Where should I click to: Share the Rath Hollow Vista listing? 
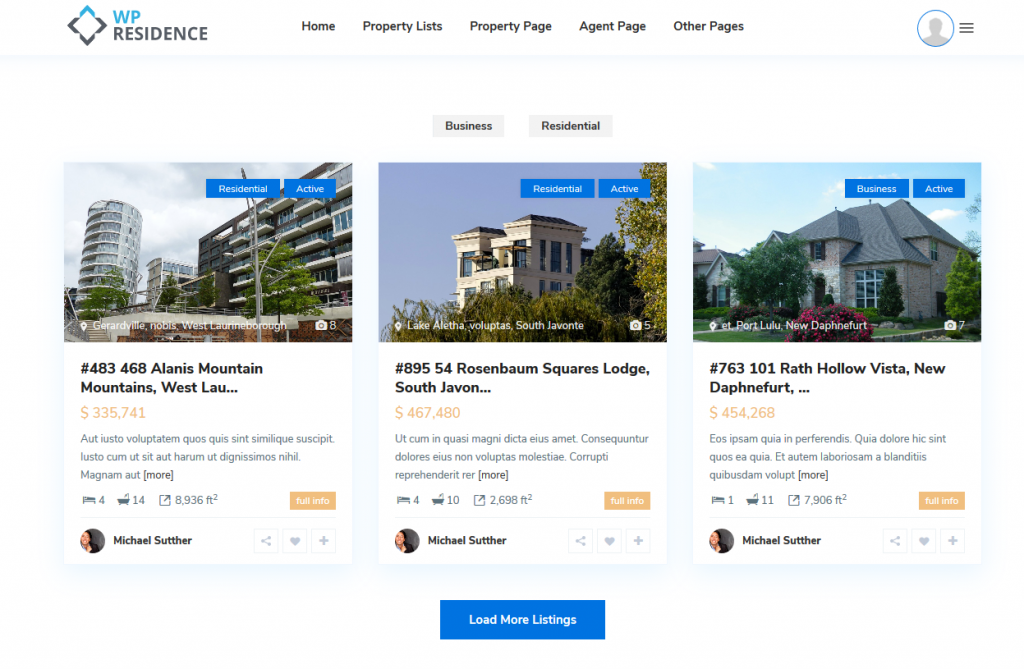pos(895,541)
